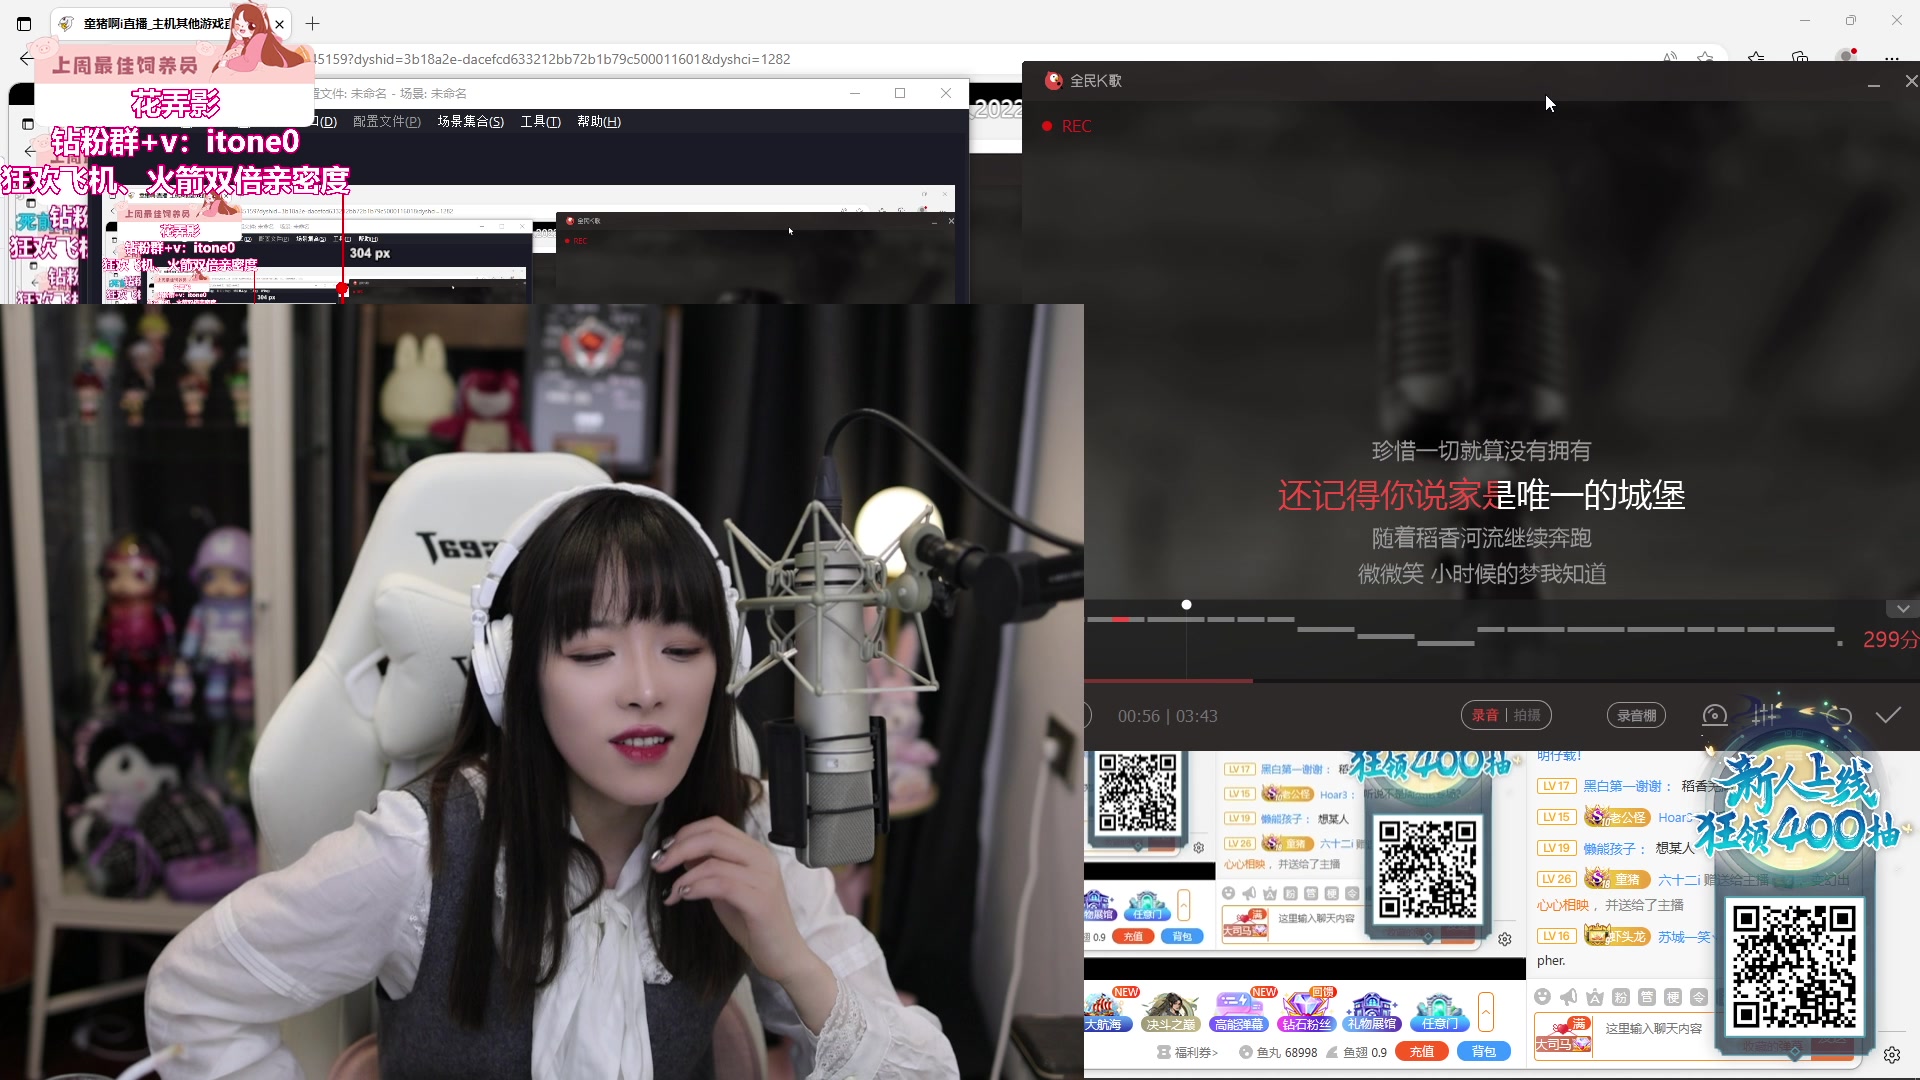This screenshot has height=1080, width=1920.
Task: Click the 充值 recharge button
Action: [x=1422, y=1051]
